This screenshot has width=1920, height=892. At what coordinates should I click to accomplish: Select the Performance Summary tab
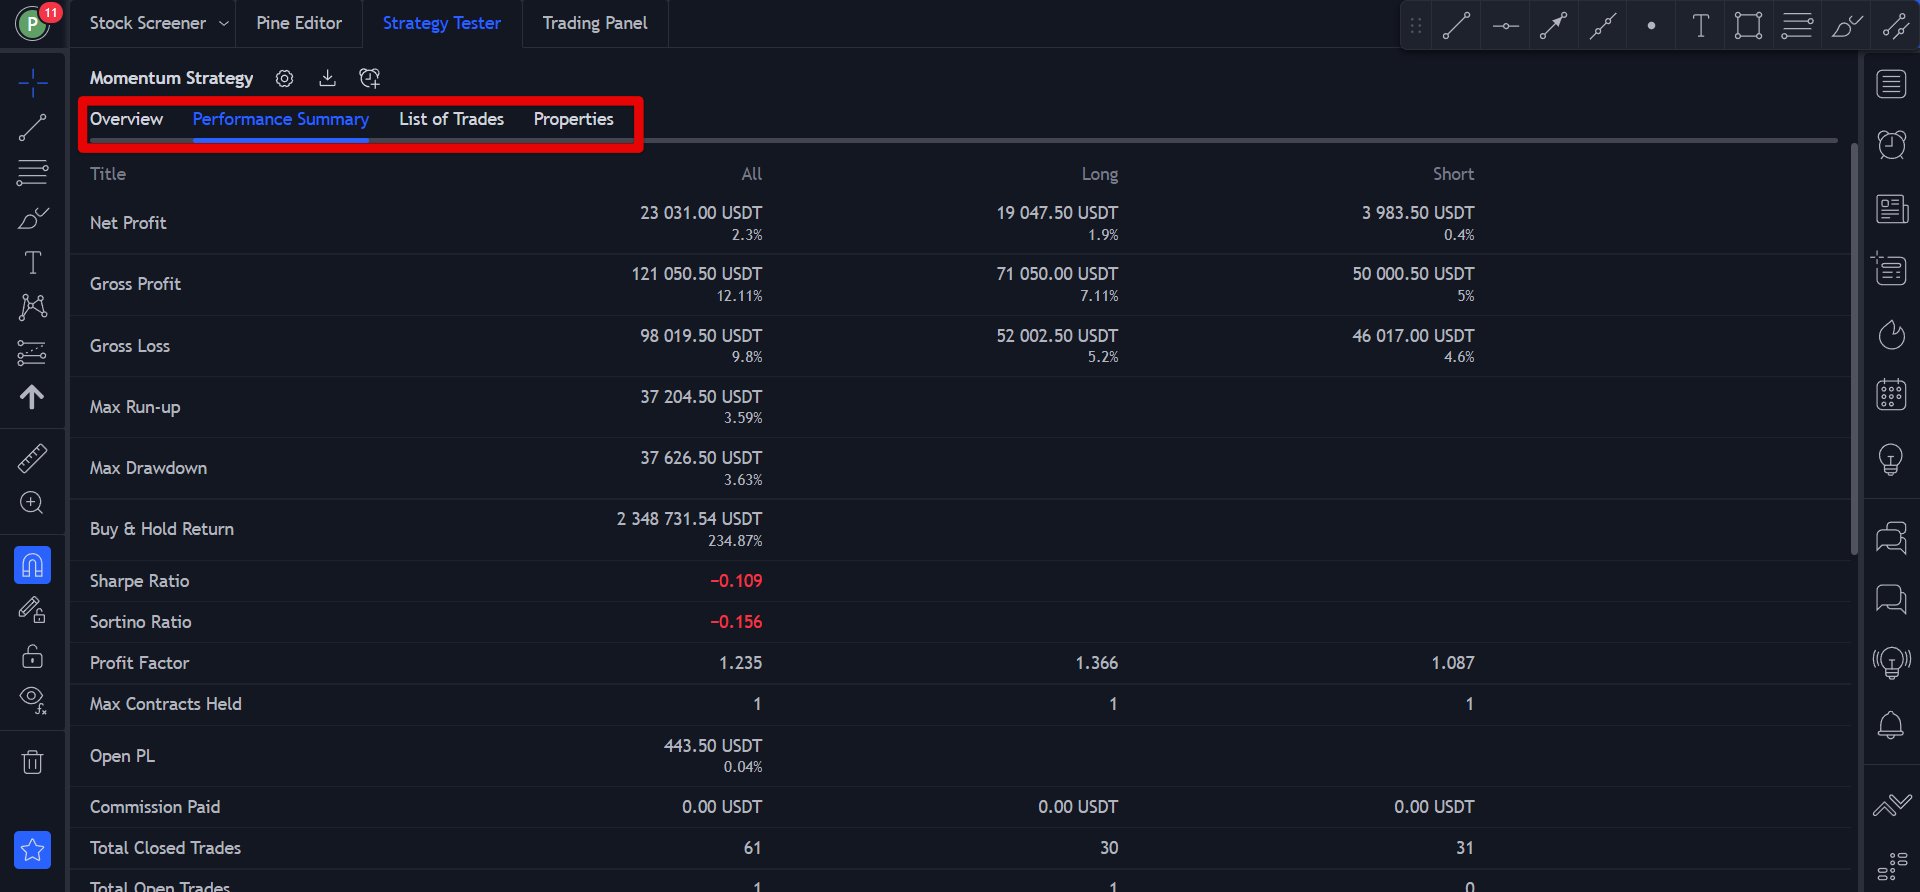click(281, 119)
